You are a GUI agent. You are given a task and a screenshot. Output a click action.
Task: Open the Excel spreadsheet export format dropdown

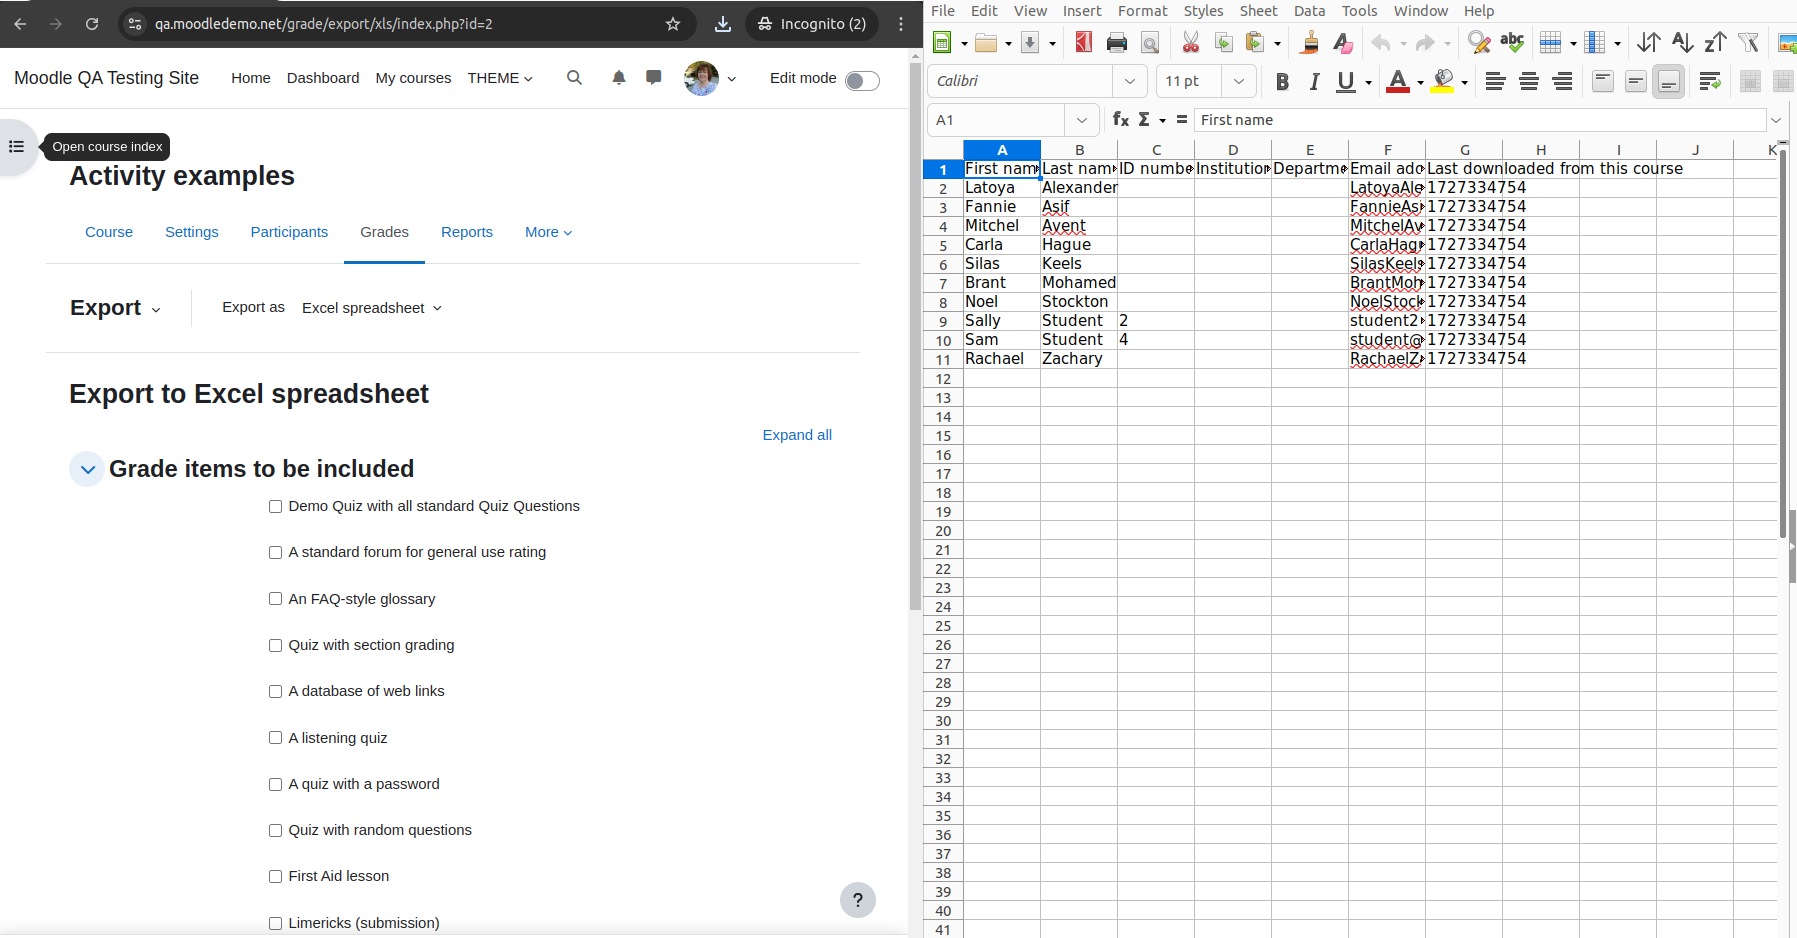372,308
